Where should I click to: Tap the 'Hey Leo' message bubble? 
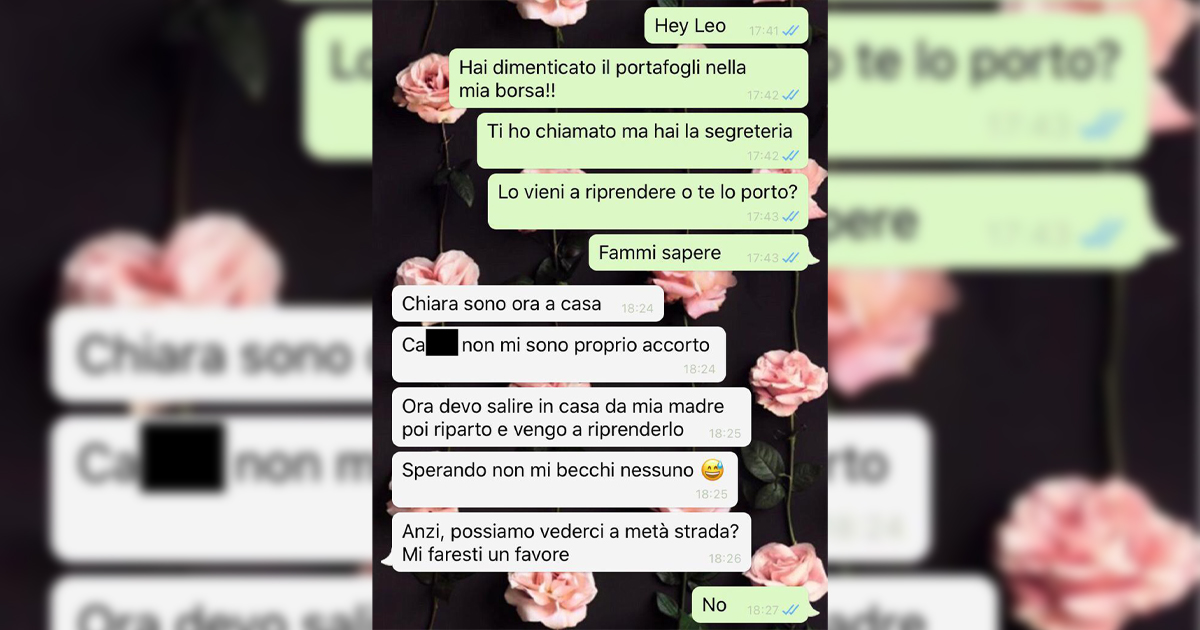coord(726,25)
